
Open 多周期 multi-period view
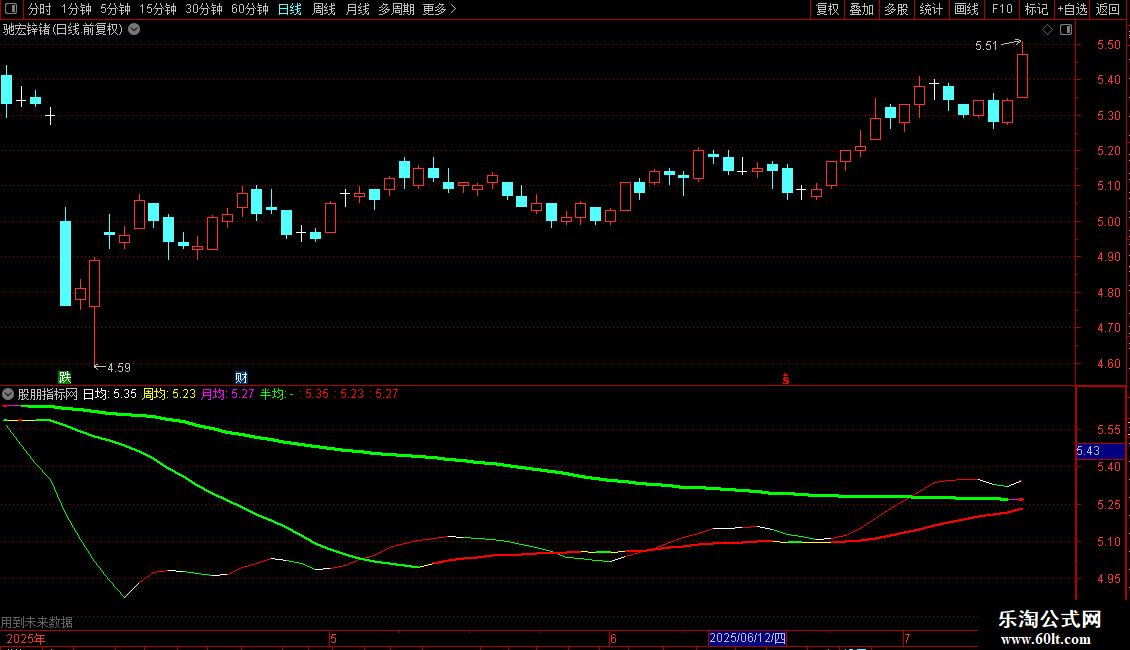click(396, 9)
